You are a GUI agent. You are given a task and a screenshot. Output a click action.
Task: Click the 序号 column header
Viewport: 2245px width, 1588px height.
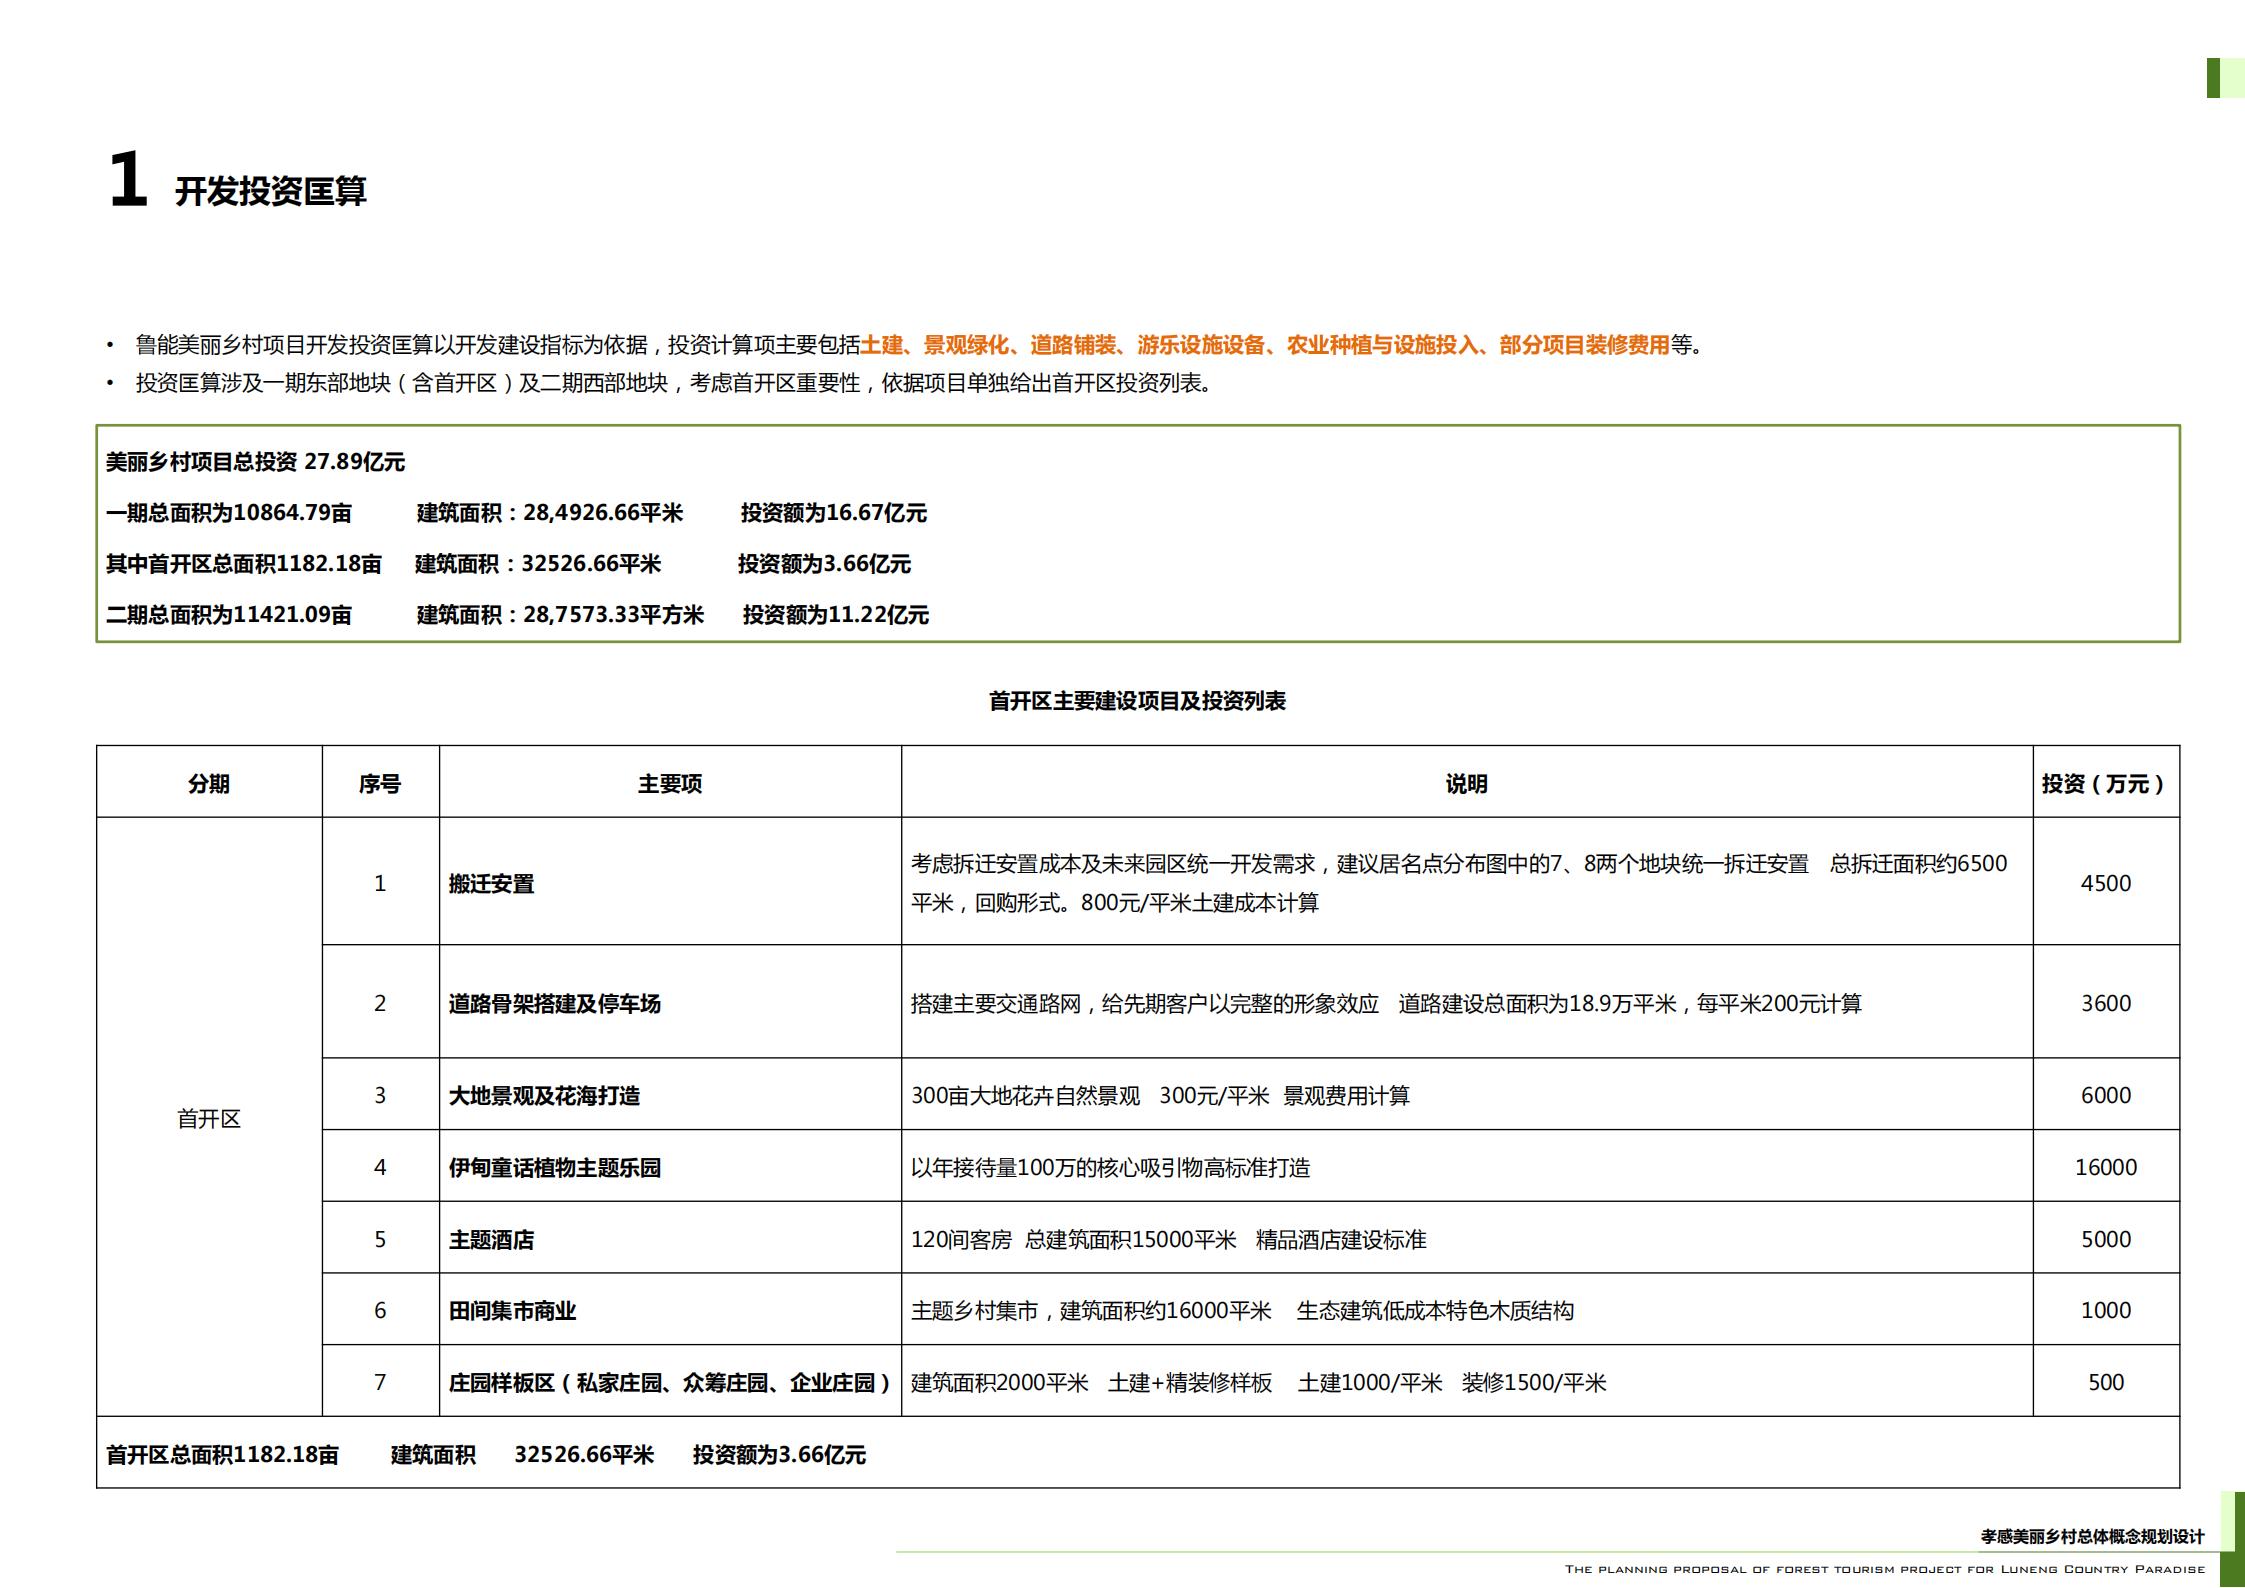click(380, 783)
